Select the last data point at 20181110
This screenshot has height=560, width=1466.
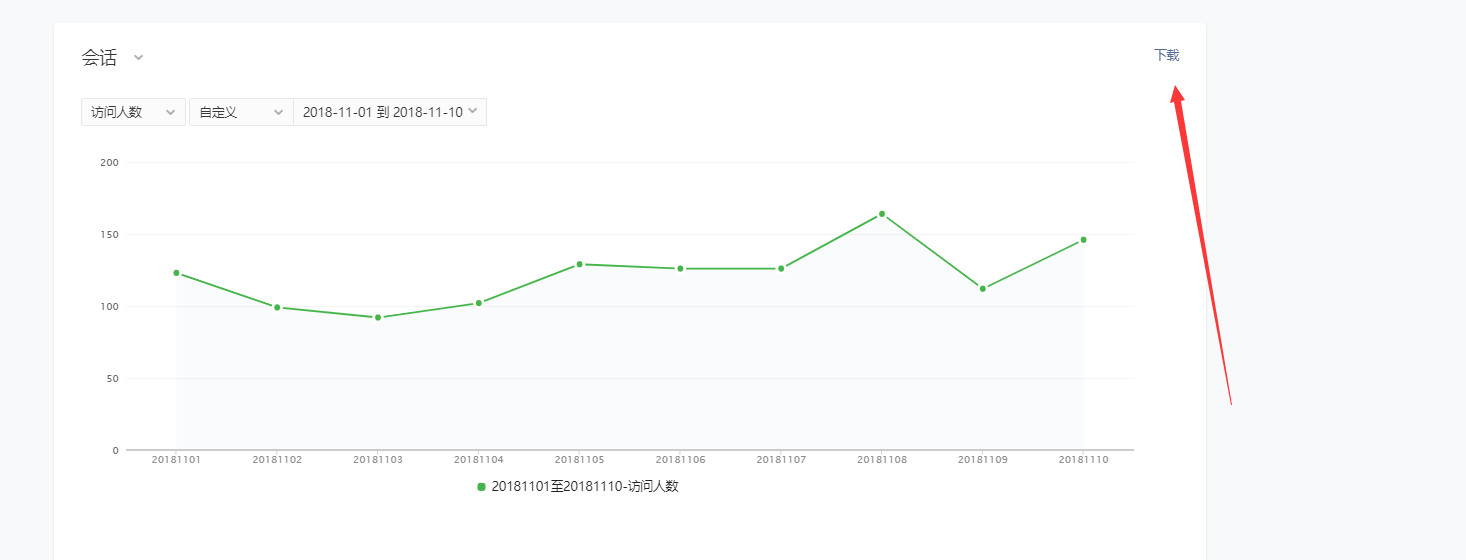coord(1083,240)
